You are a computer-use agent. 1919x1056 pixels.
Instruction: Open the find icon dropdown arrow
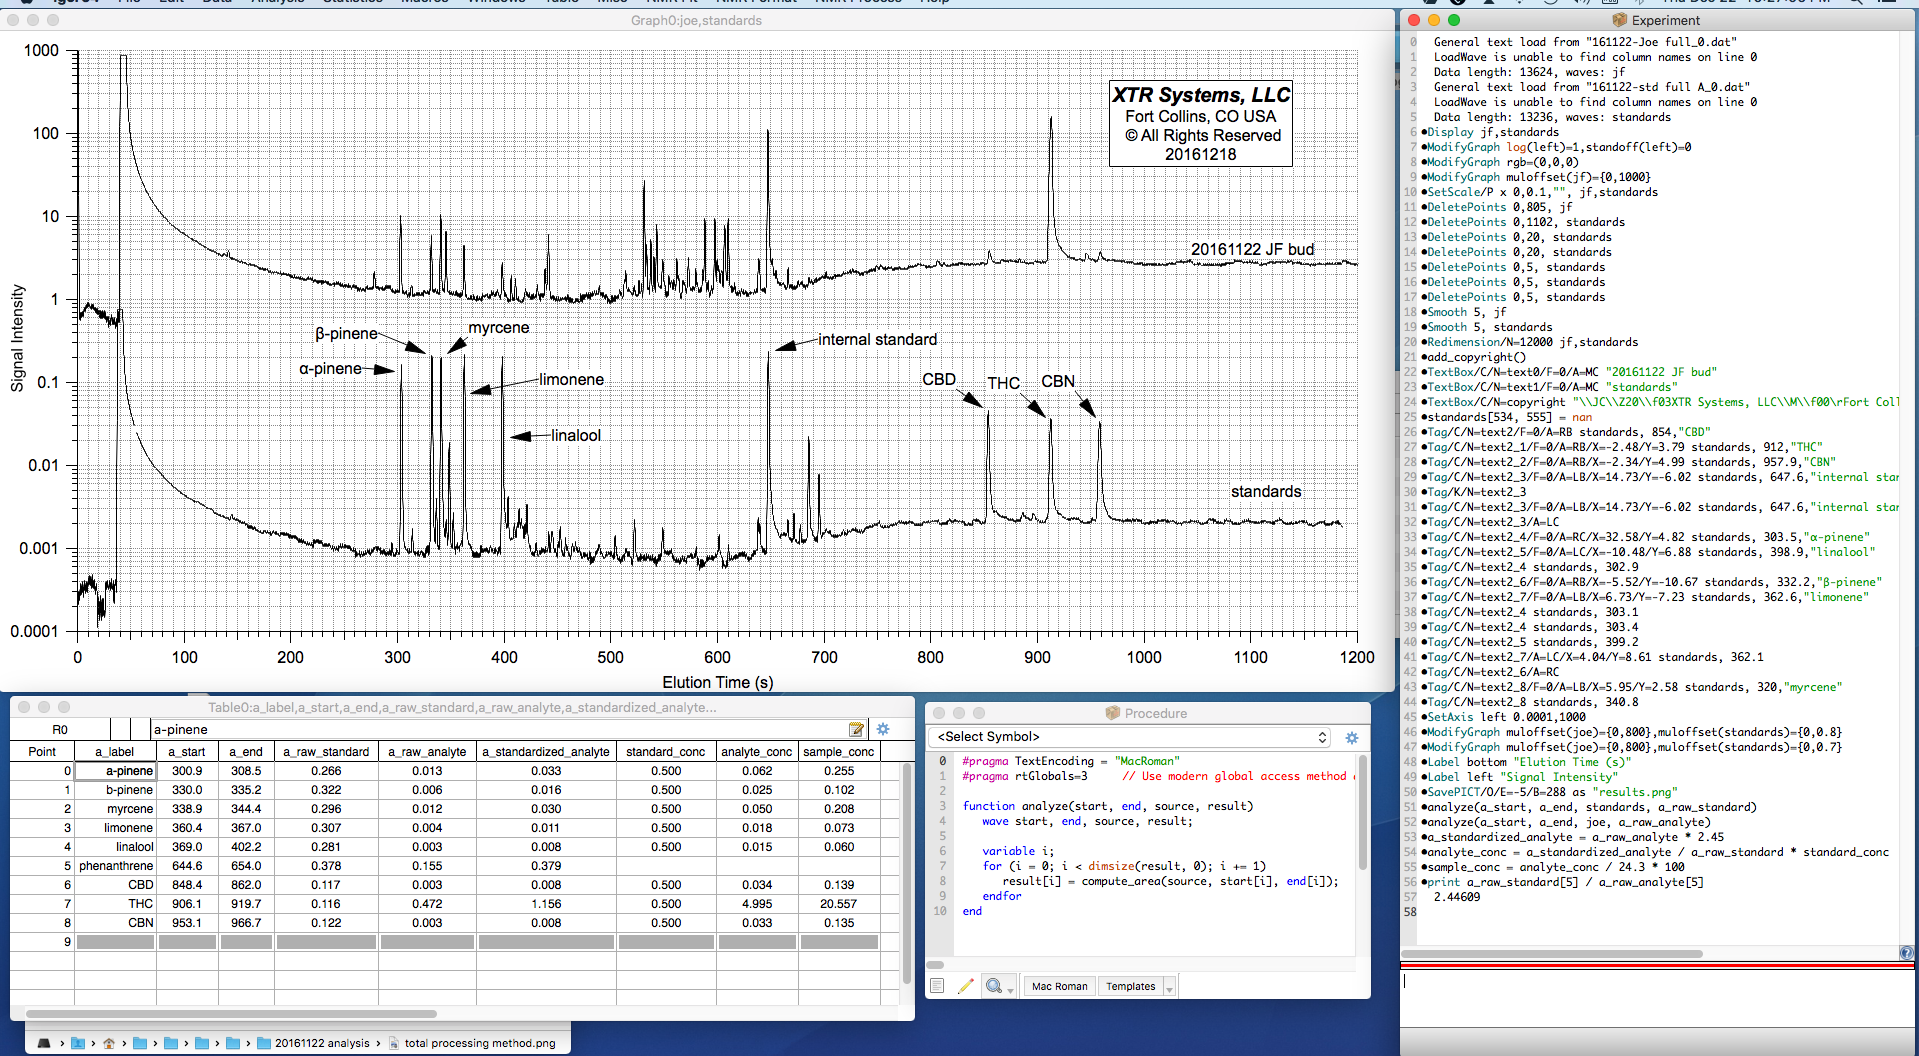coord(1010,989)
